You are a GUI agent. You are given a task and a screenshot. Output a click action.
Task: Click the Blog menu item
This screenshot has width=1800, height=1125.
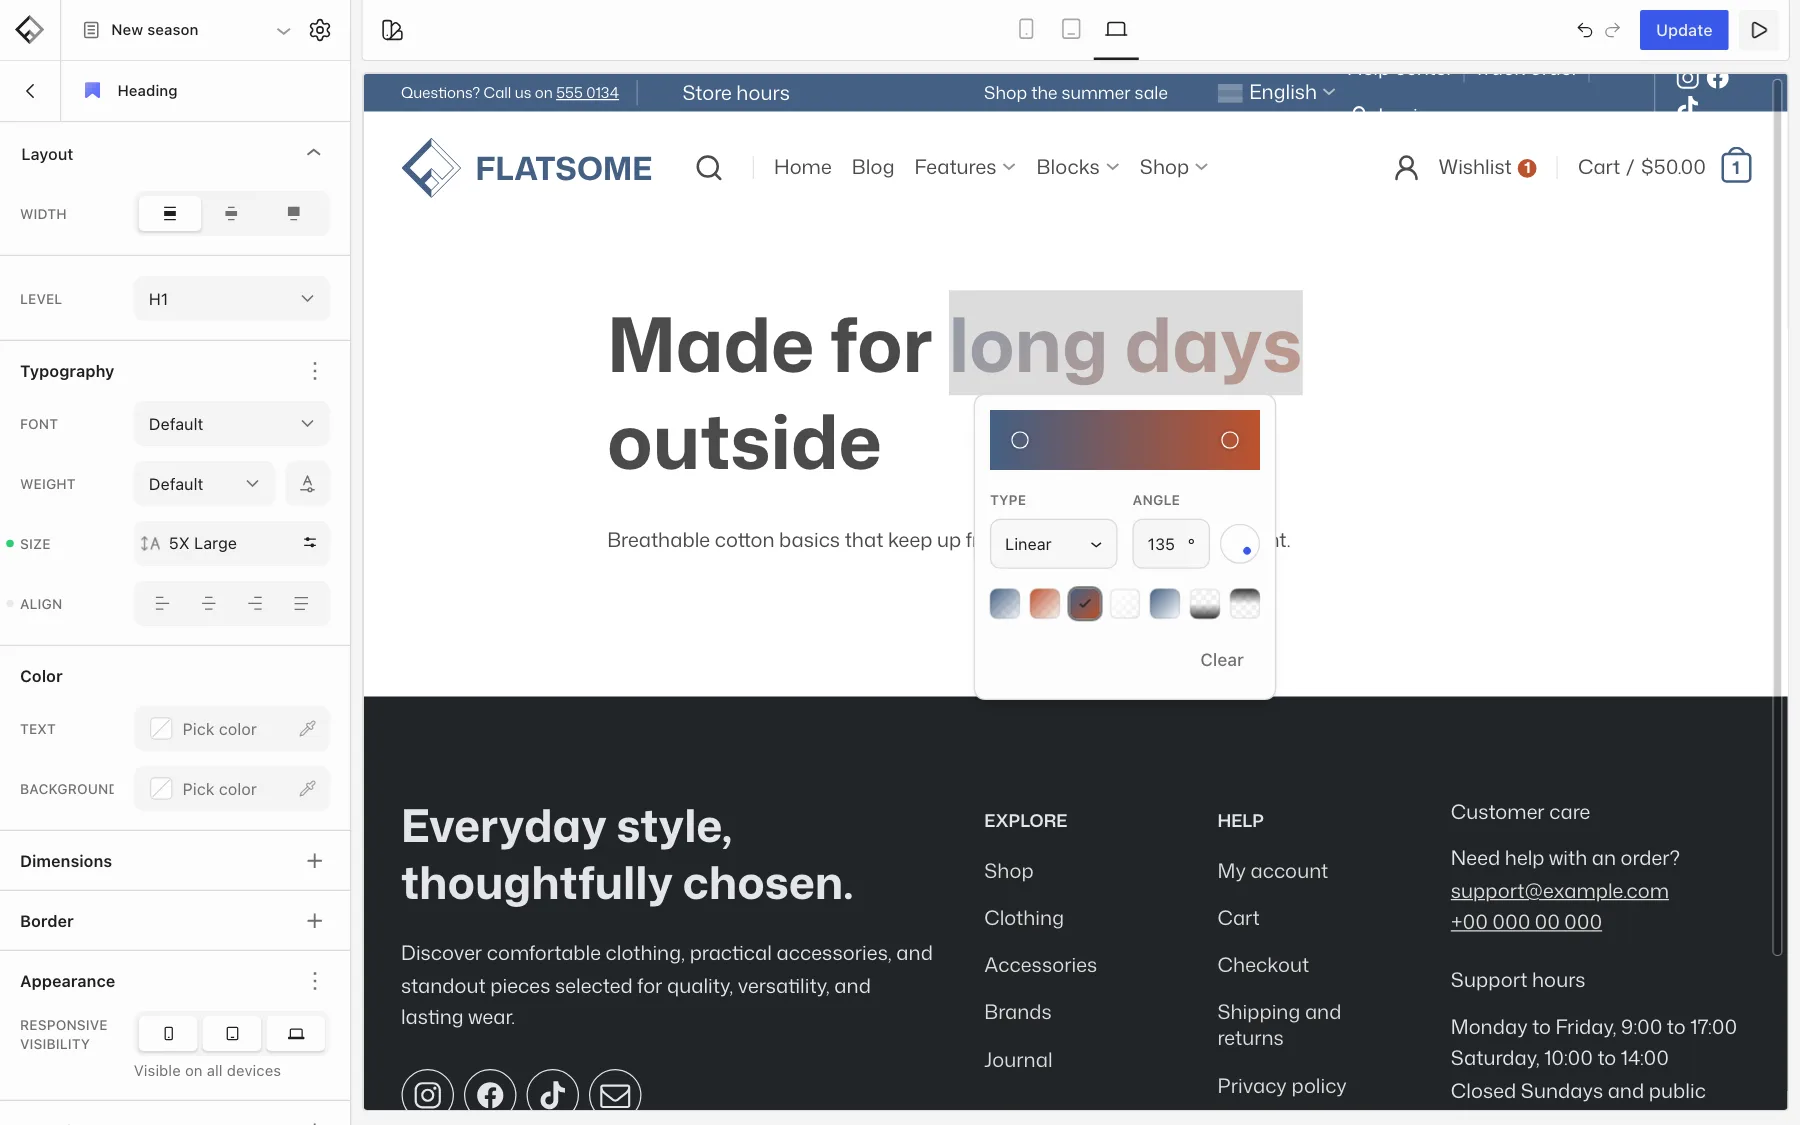872,167
